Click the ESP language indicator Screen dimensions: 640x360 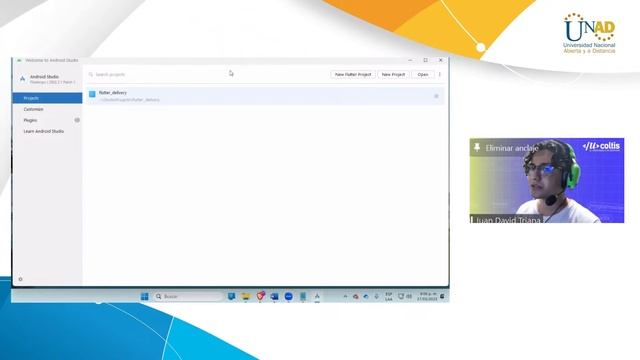click(x=389, y=296)
